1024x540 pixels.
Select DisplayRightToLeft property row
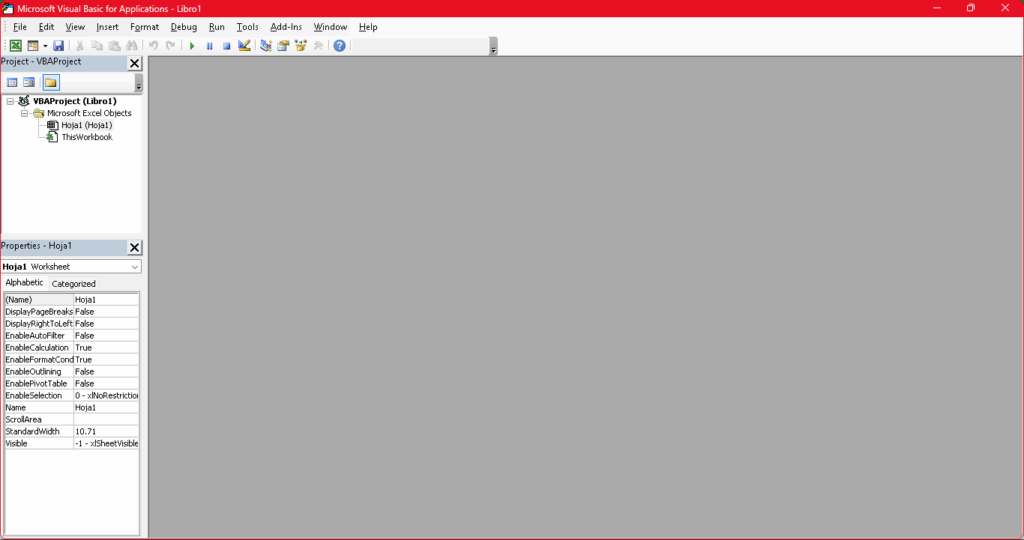(71, 324)
